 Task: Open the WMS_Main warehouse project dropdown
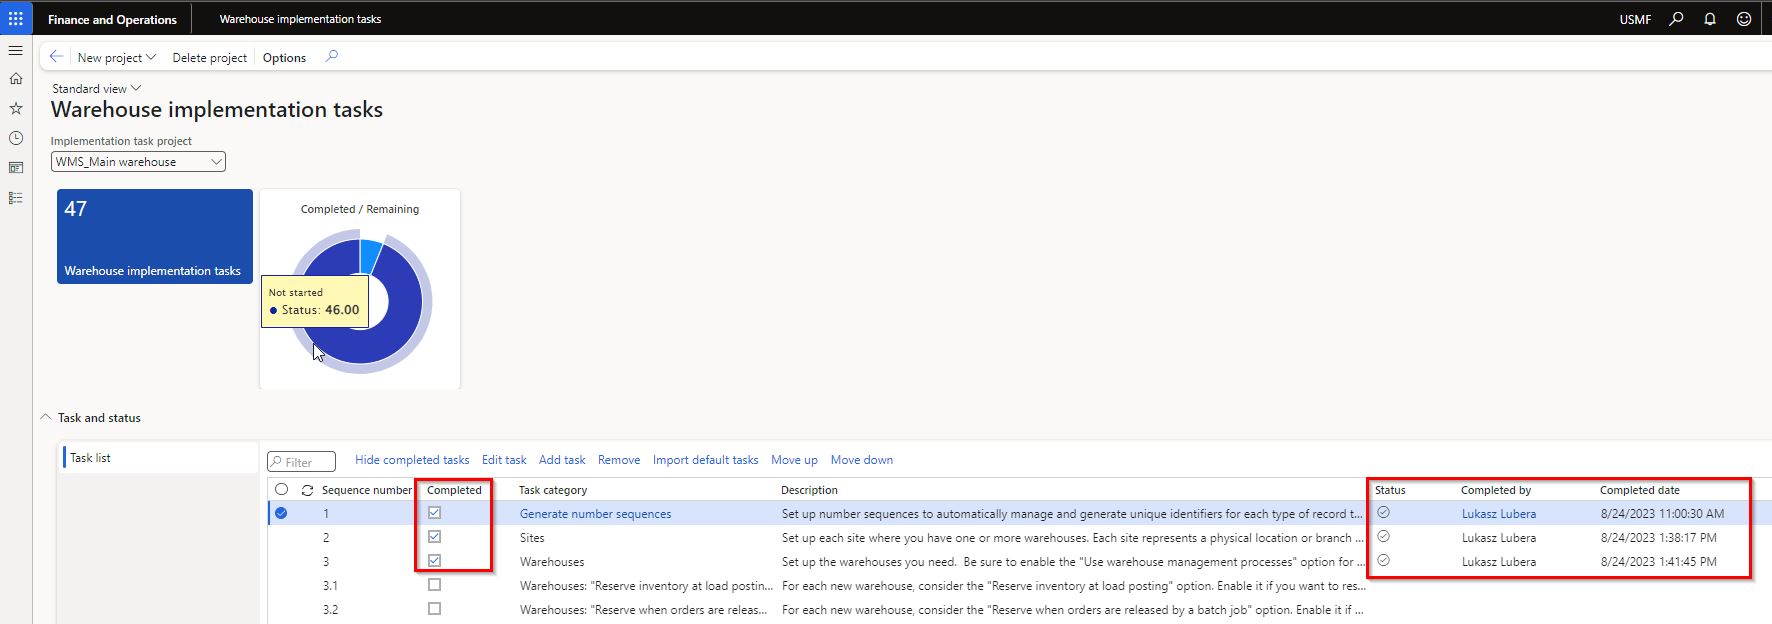pos(138,162)
